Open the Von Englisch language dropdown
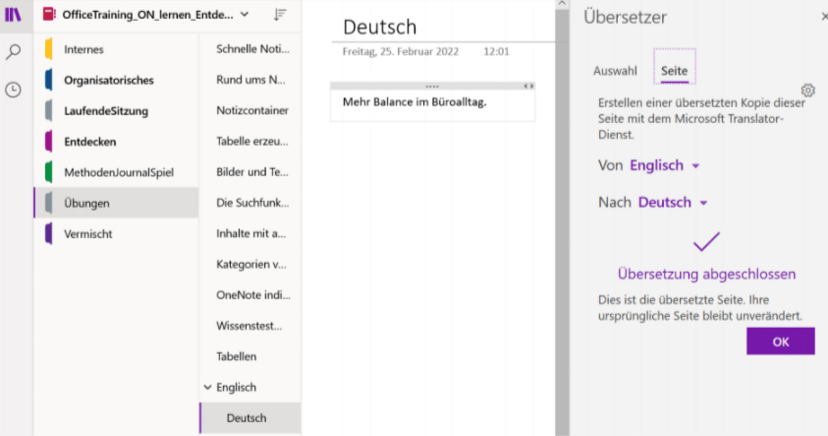 click(664, 165)
